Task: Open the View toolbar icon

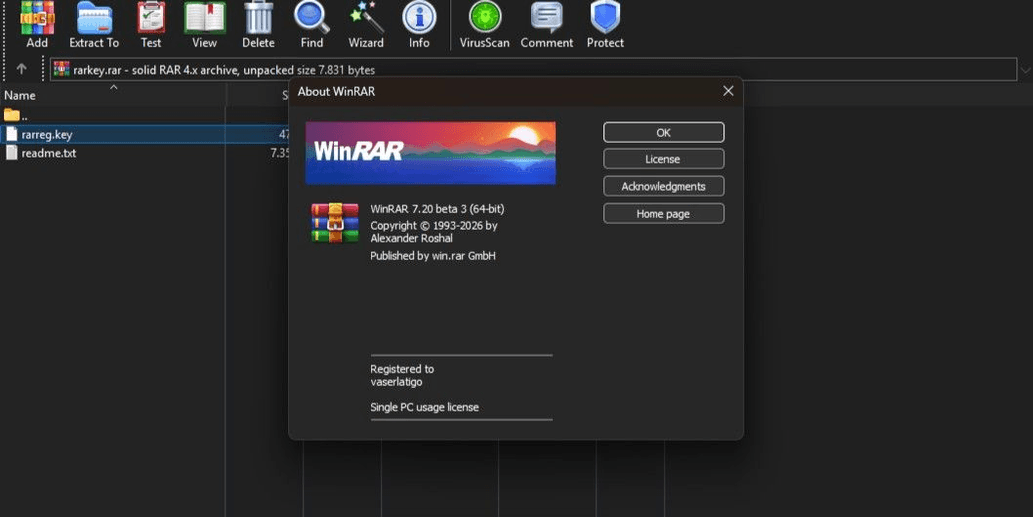Action: pos(204,22)
